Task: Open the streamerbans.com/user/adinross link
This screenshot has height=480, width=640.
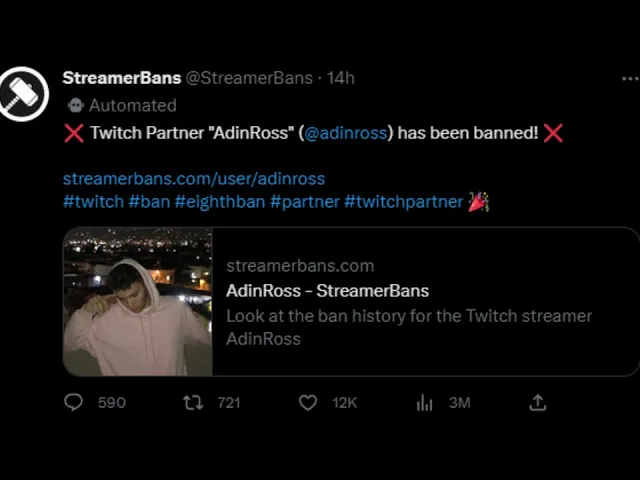Action: point(194,179)
